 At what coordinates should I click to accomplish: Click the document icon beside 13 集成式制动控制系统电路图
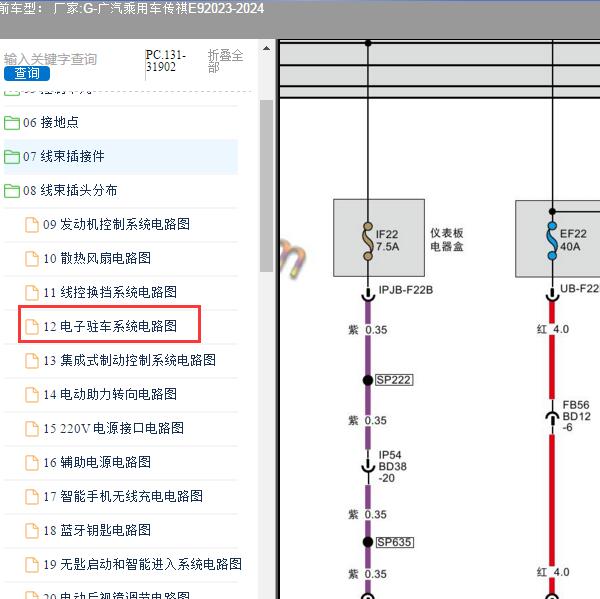(x=32, y=361)
